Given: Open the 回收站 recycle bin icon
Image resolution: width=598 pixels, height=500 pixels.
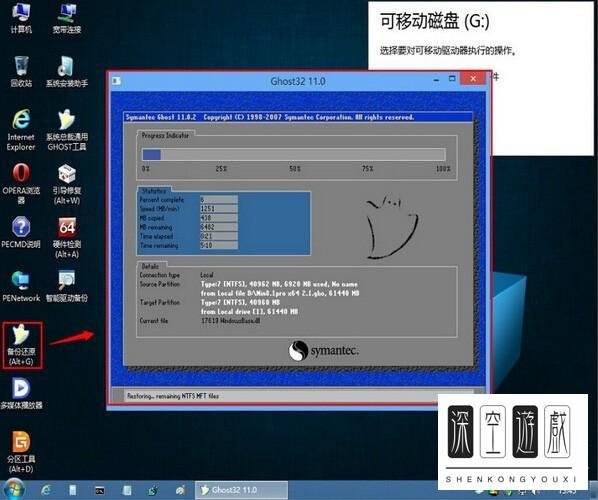Looking at the screenshot, I should (21, 71).
